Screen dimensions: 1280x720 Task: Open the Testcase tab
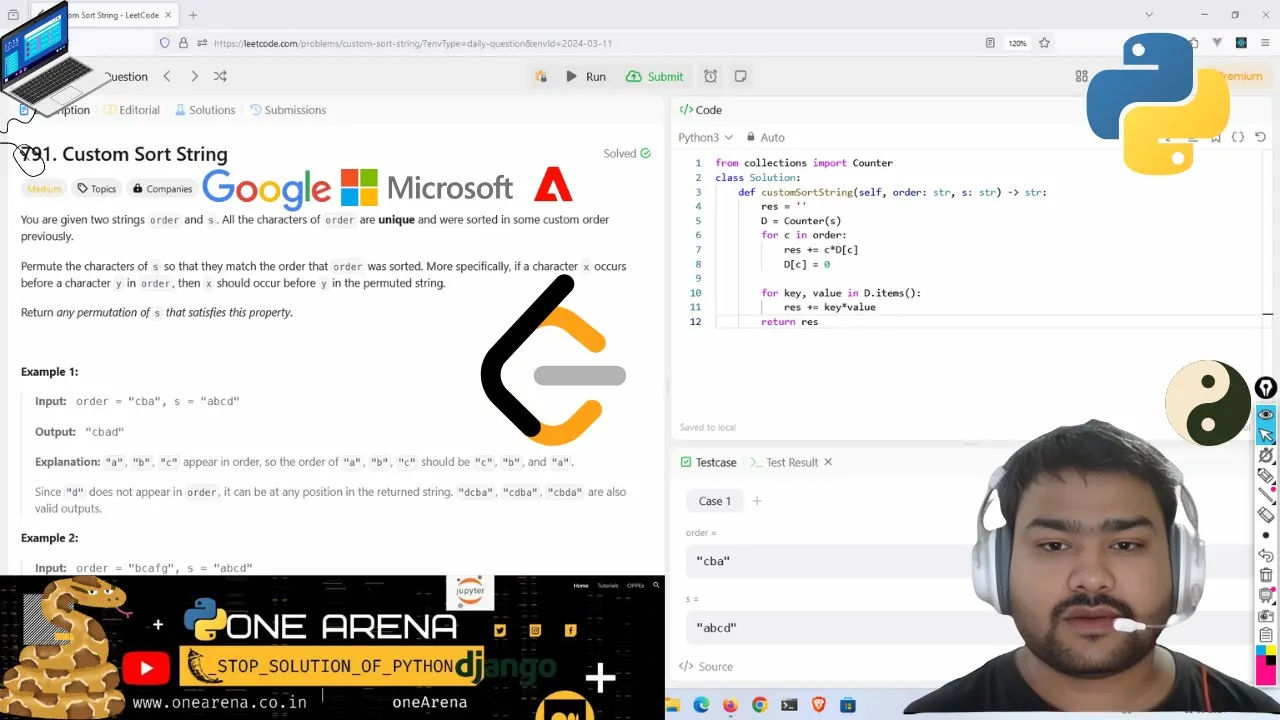click(708, 462)
